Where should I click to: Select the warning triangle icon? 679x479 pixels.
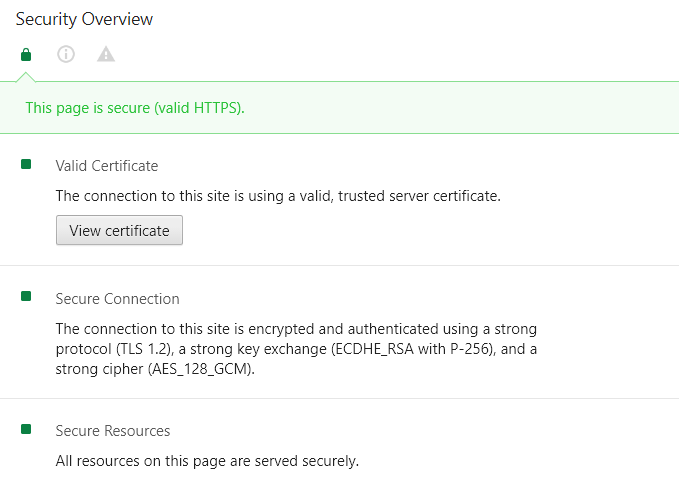106,54
